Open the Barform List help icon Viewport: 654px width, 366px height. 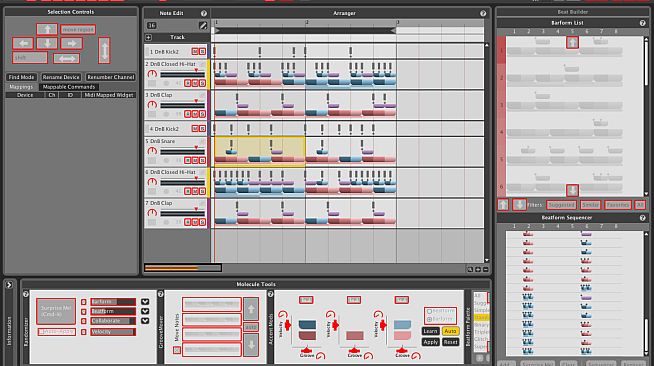point(642,23)
